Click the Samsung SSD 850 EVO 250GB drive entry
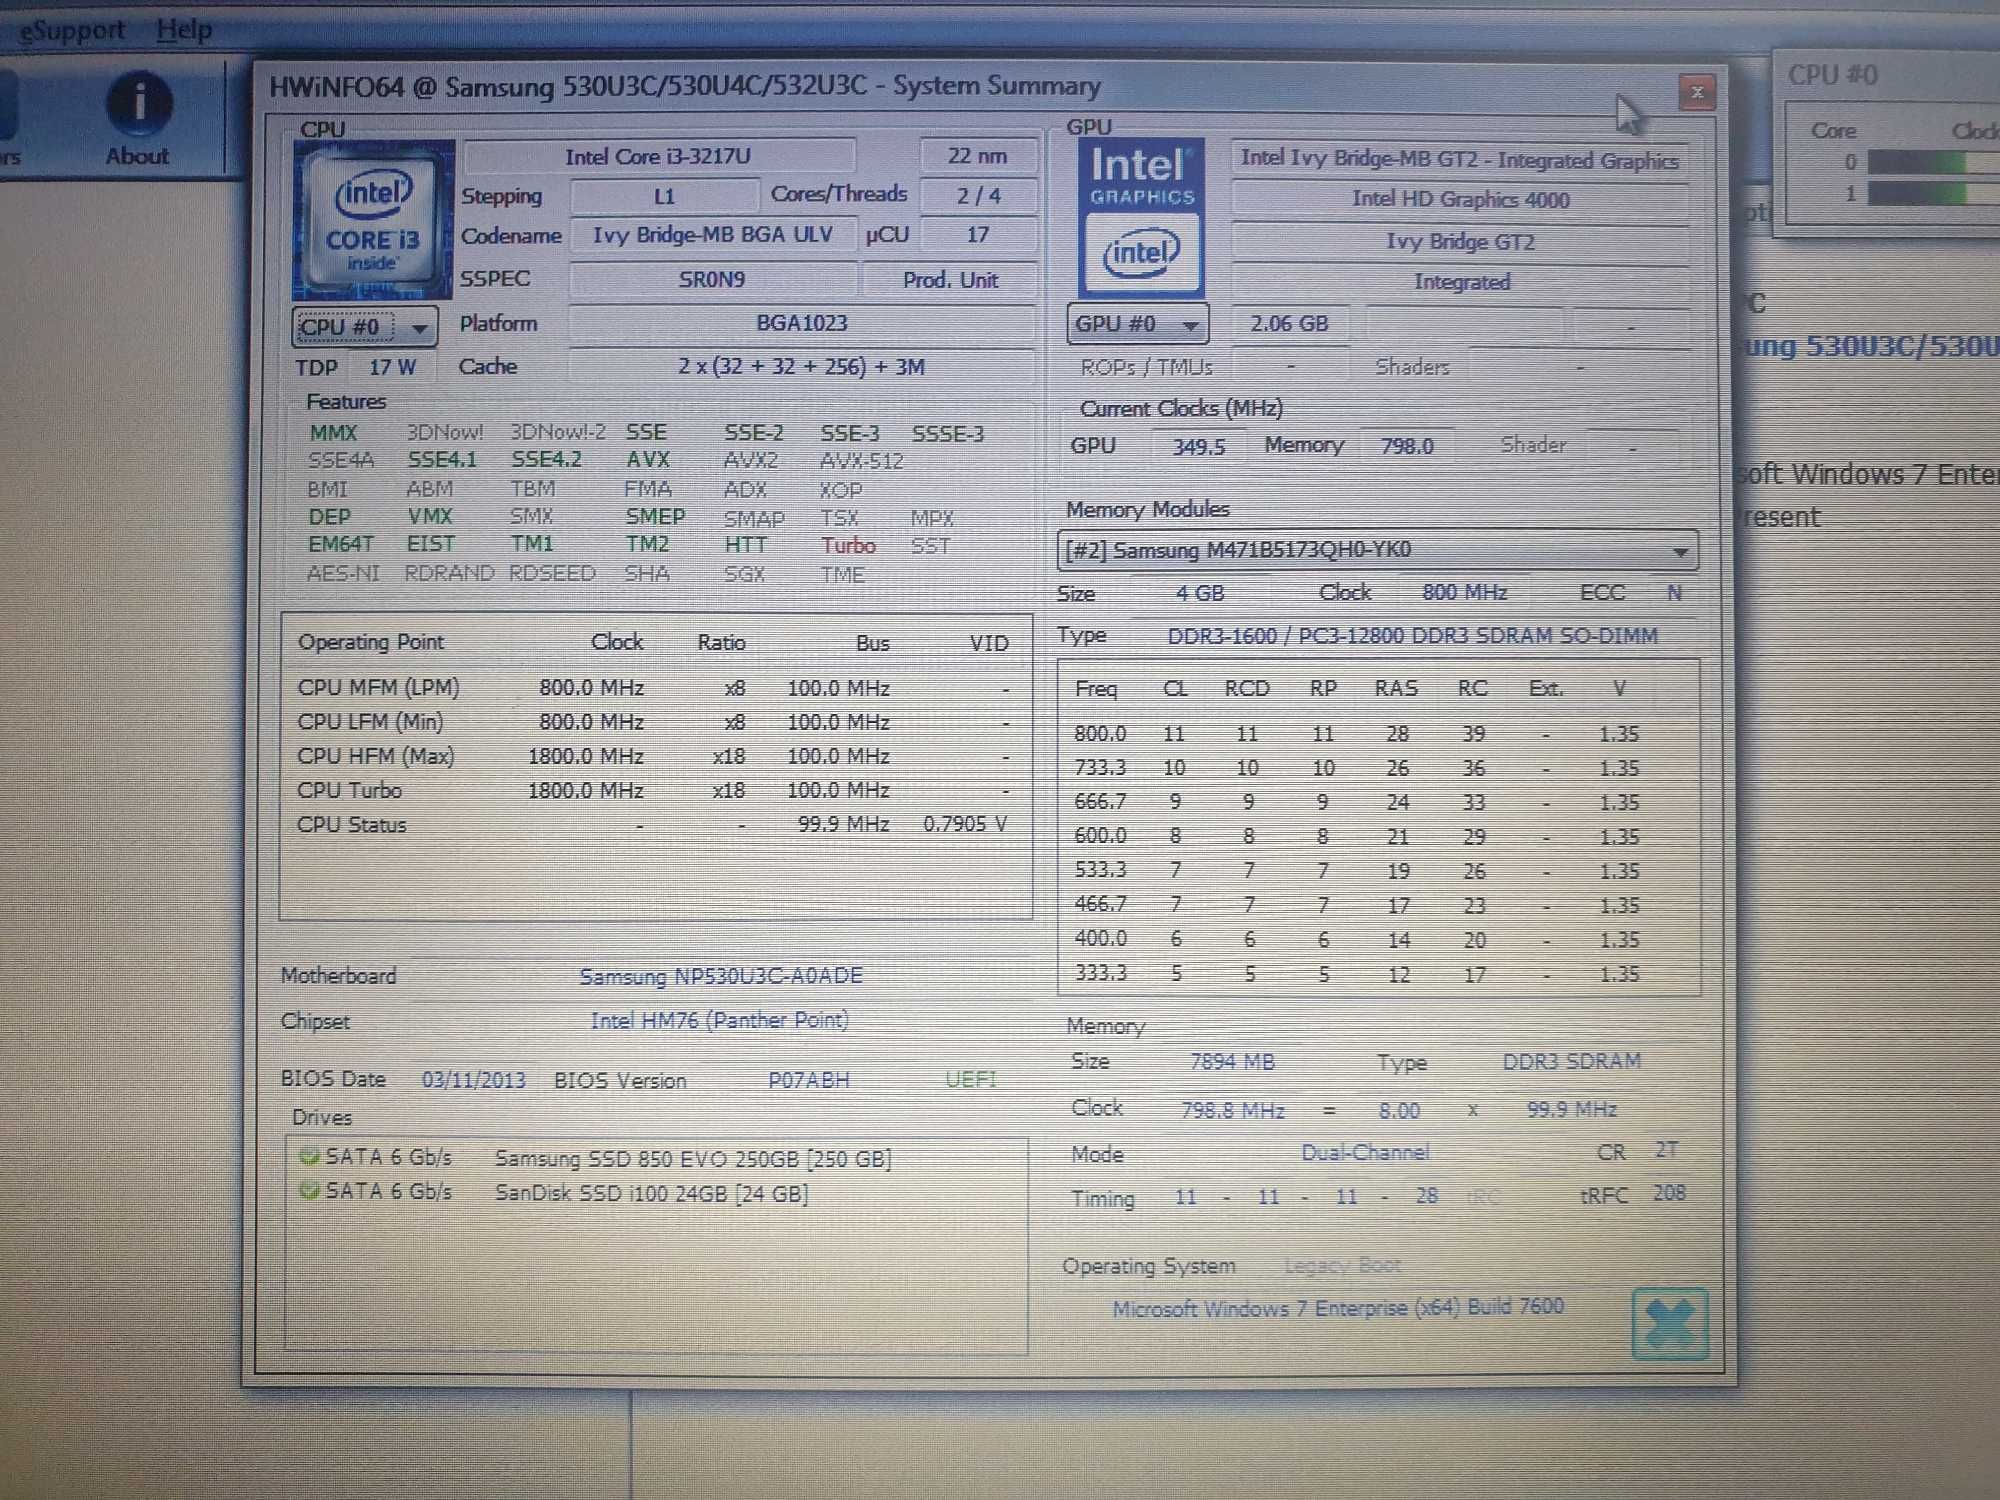 click(693, 1159)
